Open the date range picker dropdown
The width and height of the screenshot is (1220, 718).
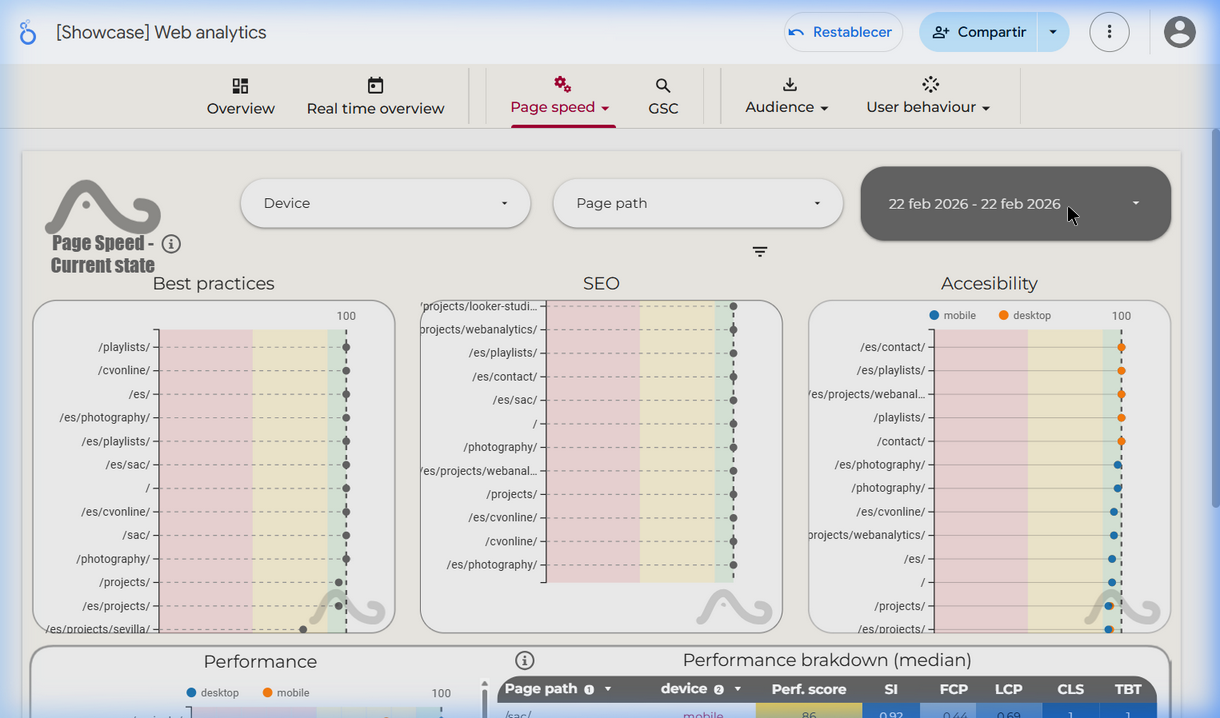pos(1015,203)
